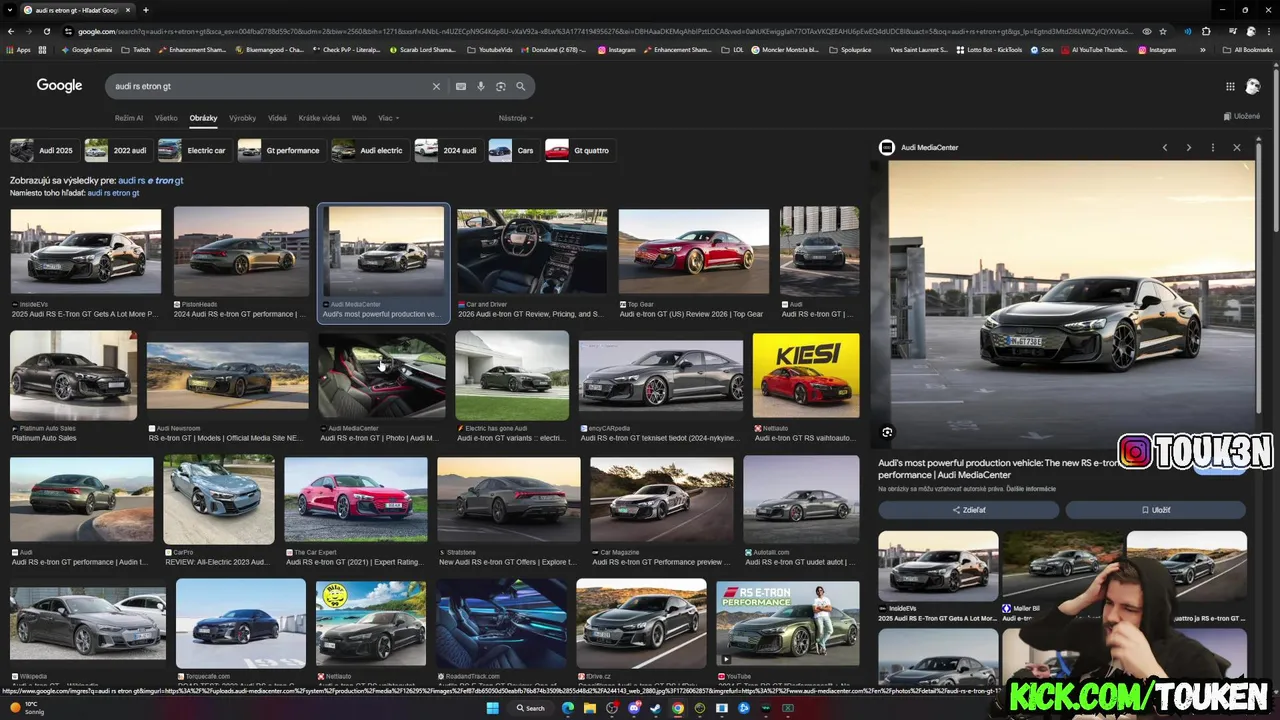
Task: Switch to the Videá tab
Action: click(x=278, y=118)
